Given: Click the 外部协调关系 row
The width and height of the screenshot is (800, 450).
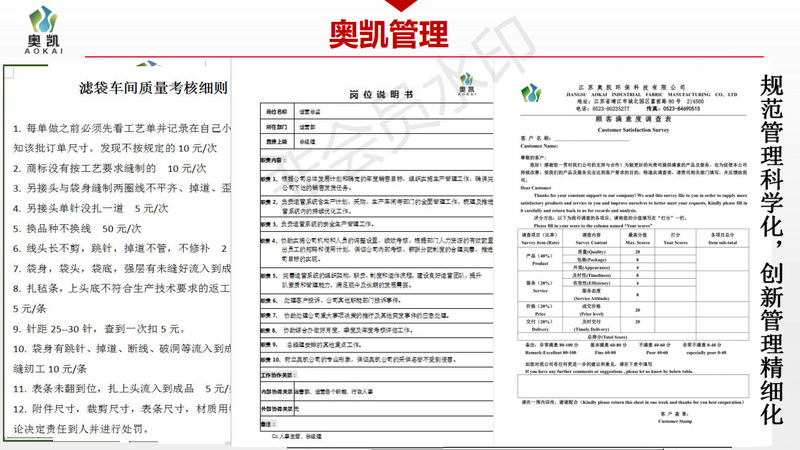Looking at the screenshot, I should pyautogui.click(x=377, y=409).
